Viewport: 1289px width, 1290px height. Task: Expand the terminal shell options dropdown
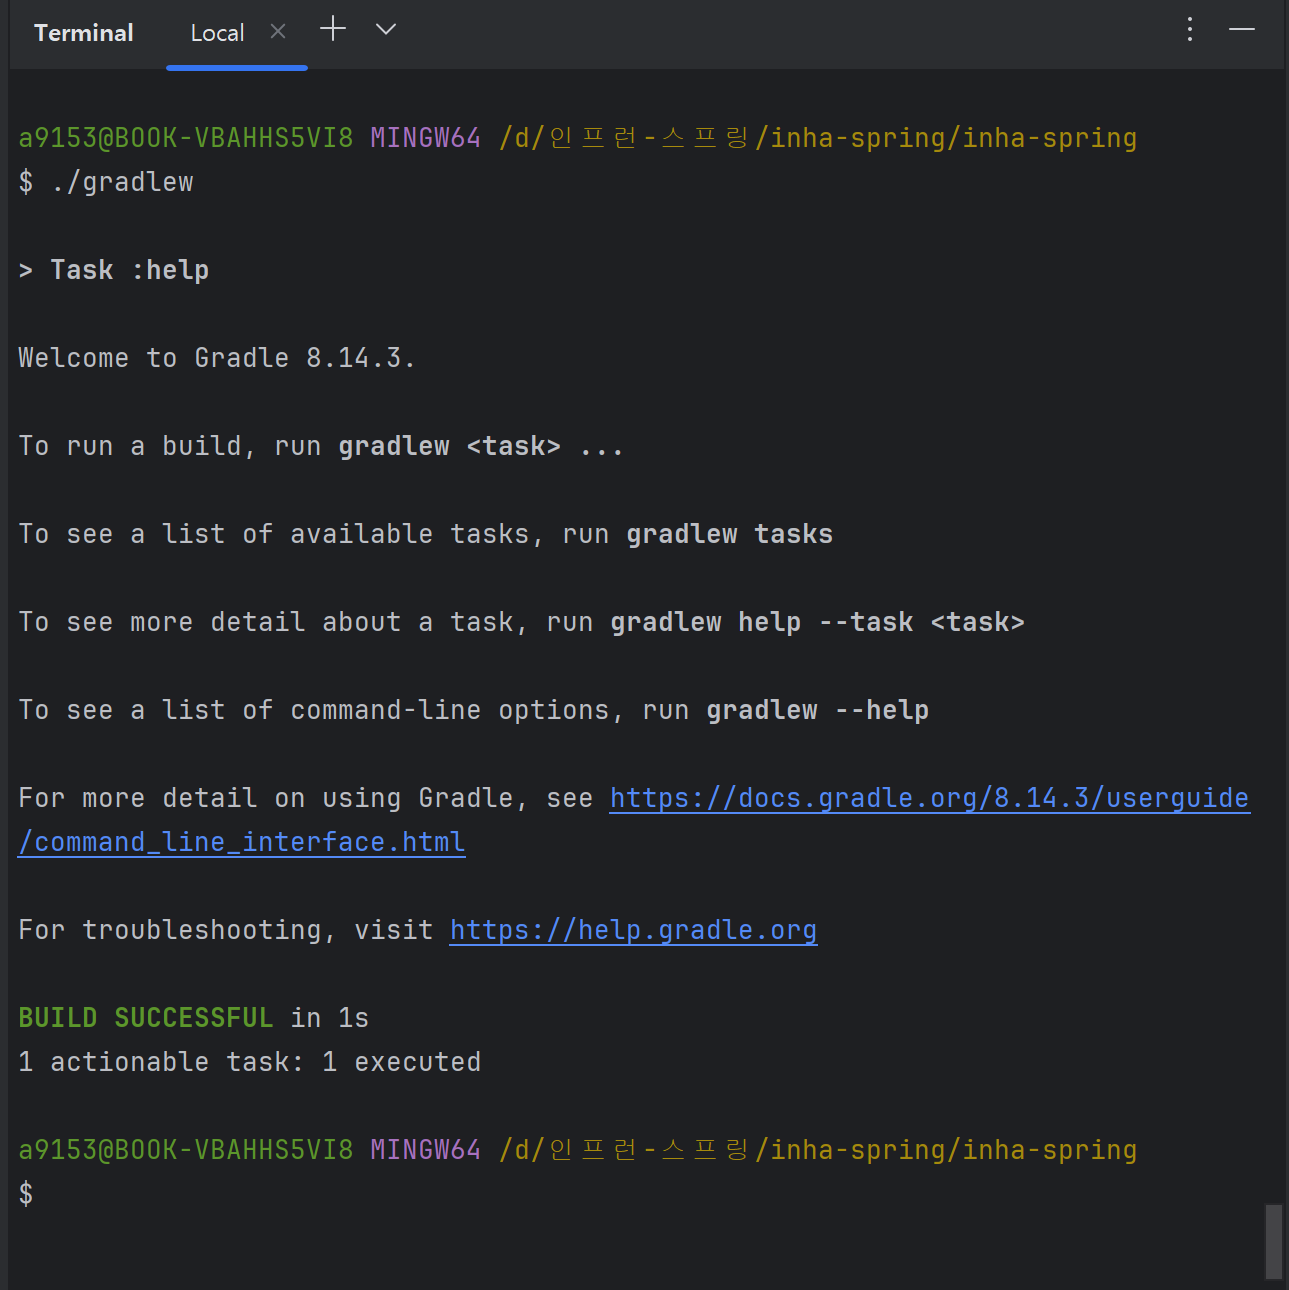tap(386, 30)
